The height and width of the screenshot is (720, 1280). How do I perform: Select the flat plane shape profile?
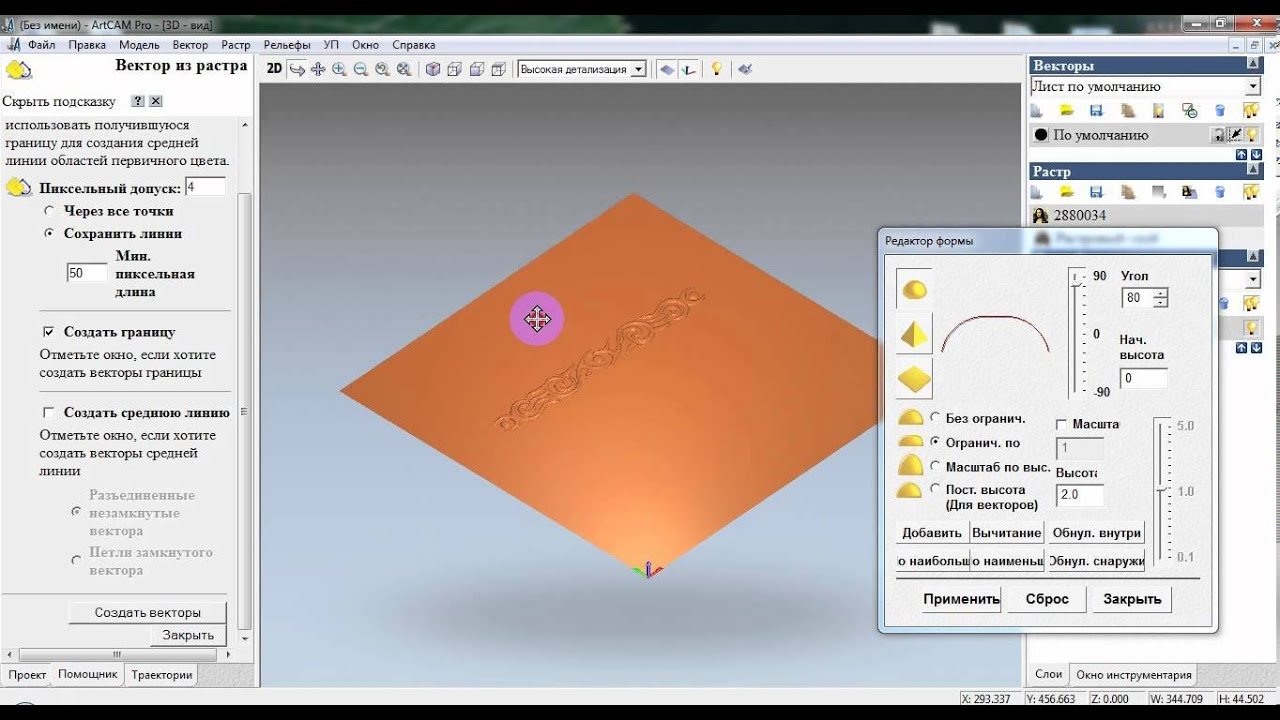914,380
